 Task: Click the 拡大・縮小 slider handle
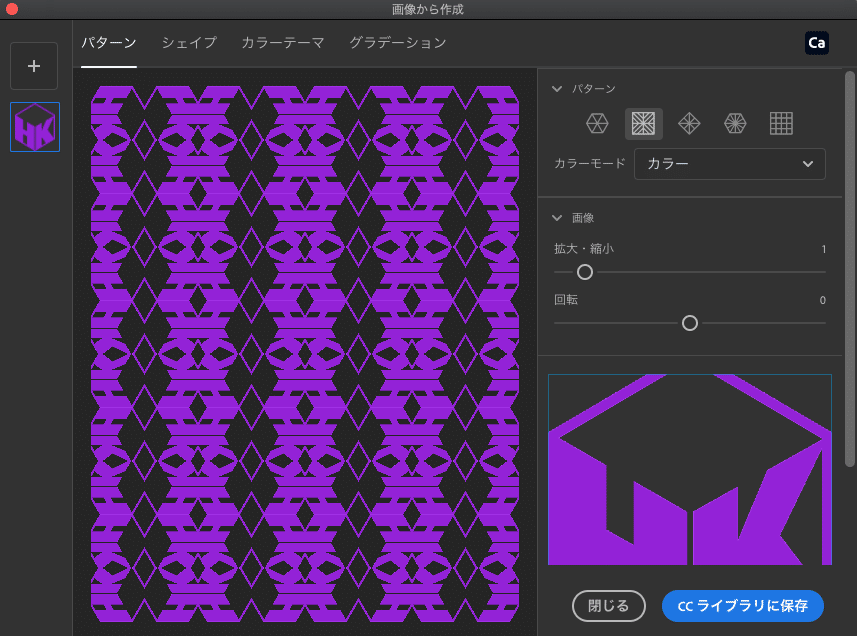[x=585, y=272]
